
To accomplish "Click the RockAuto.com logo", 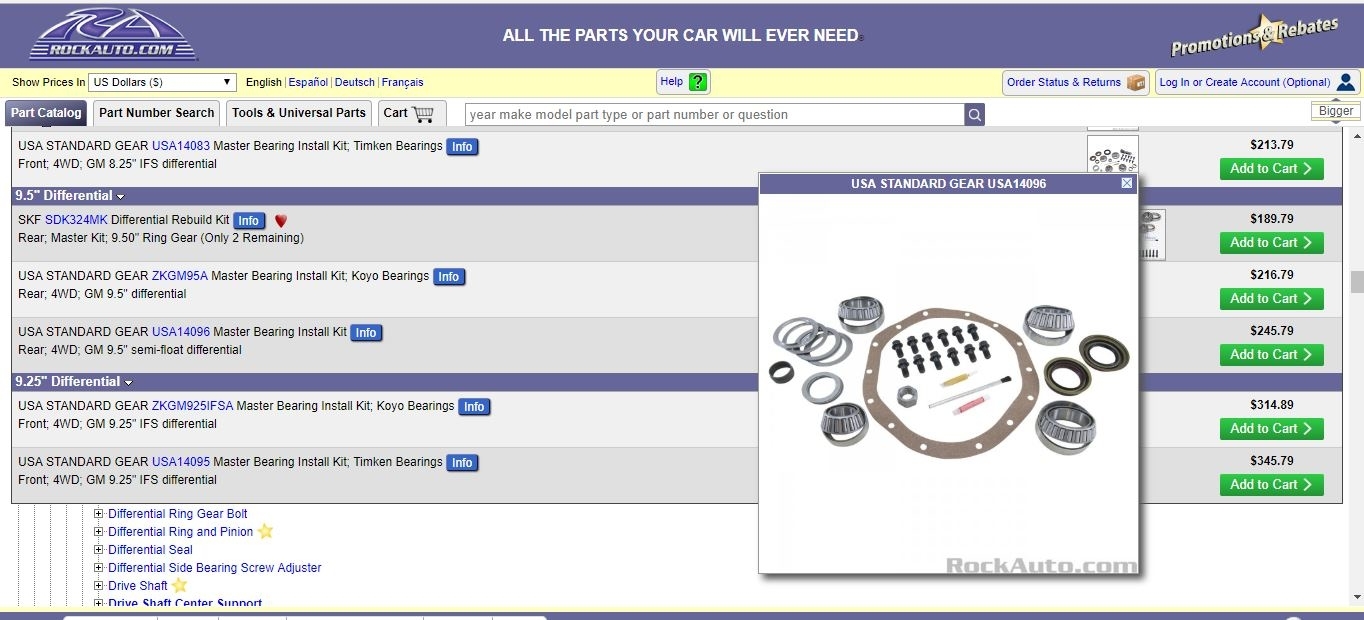I will (113, 35).
